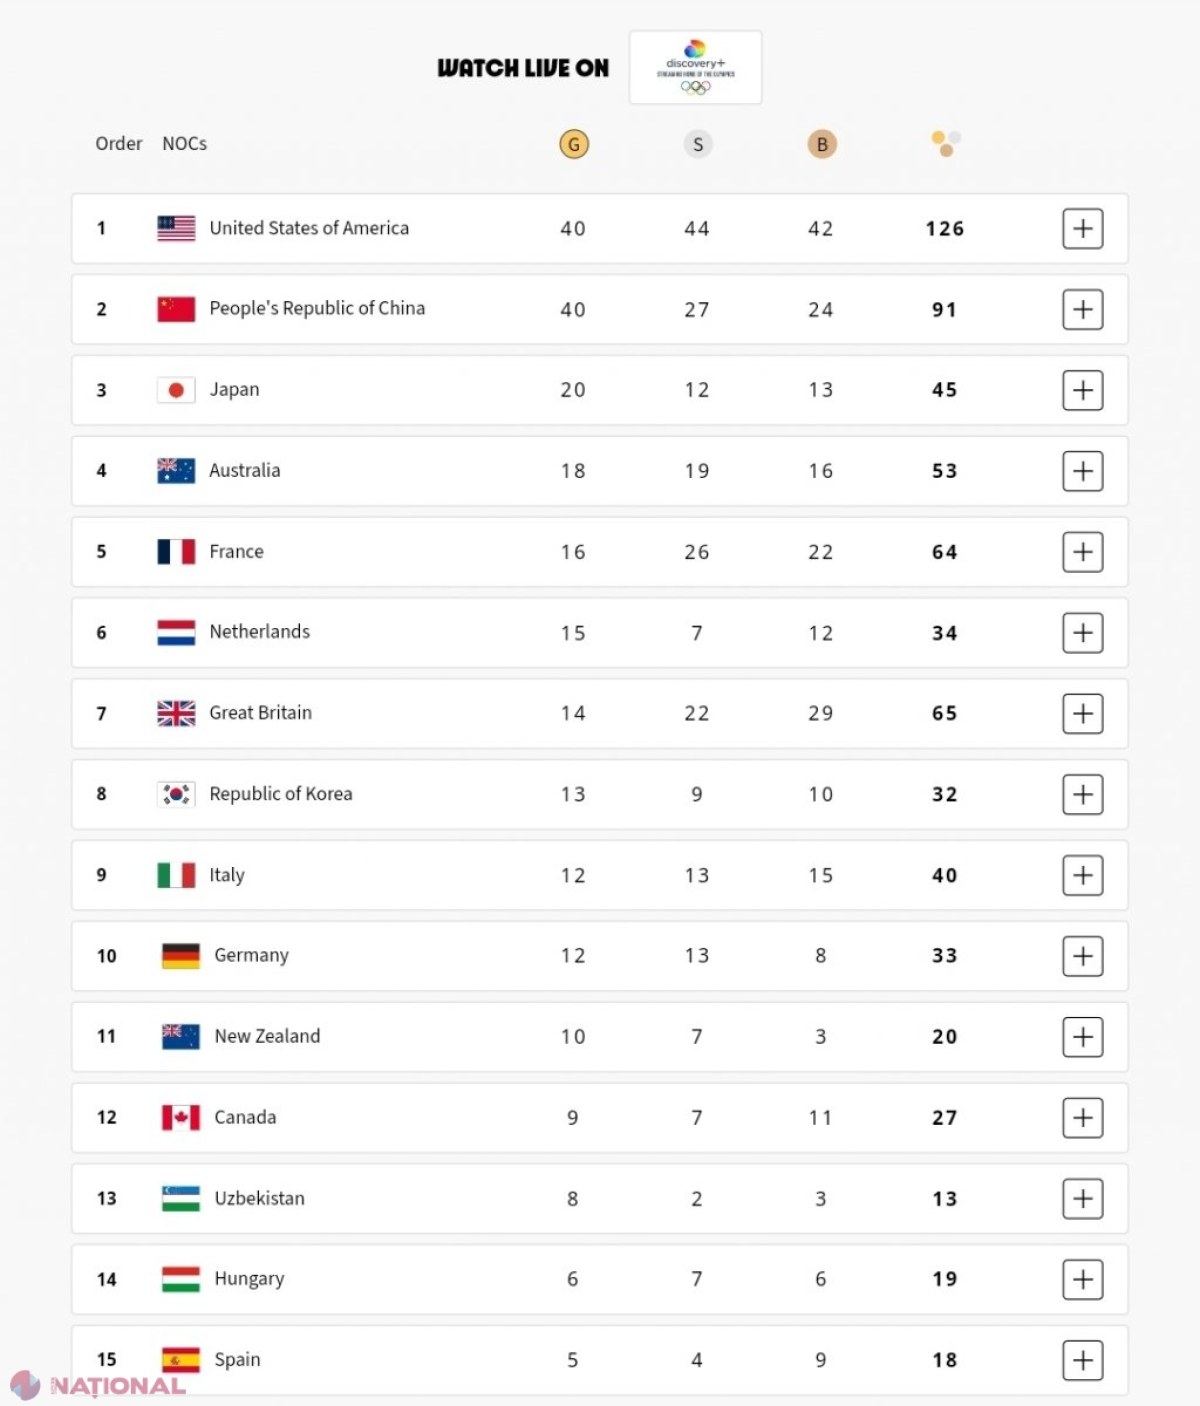
Task: Select the Order column header
Action: (x=119, y=144)
